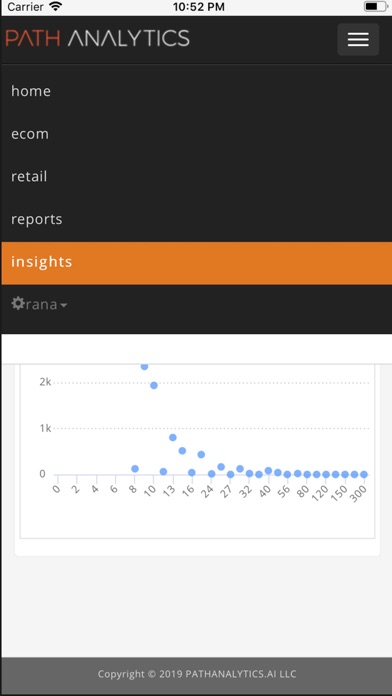Viewport: 392px width, 696px height.
Task: Click the x-axis label 120
Action: point(320,492)
